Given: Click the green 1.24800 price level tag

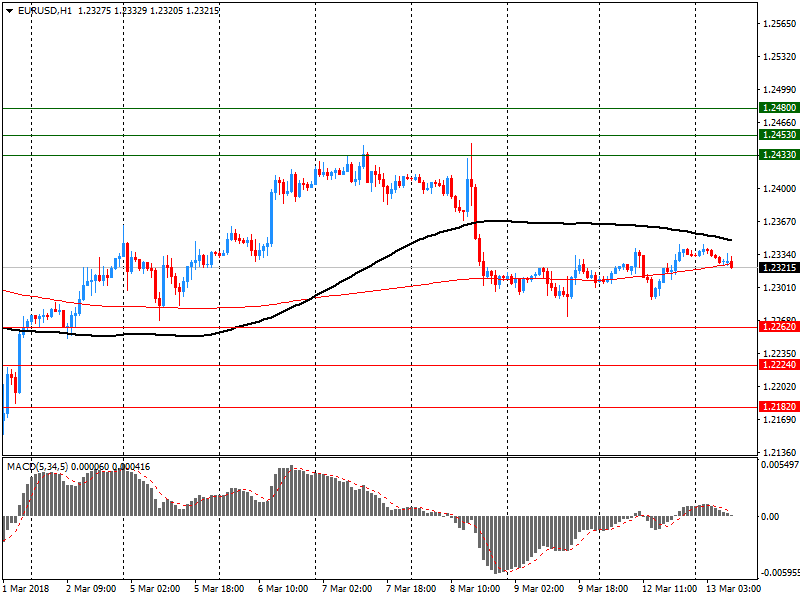Looking at the screenshot, I should (778, 107).
